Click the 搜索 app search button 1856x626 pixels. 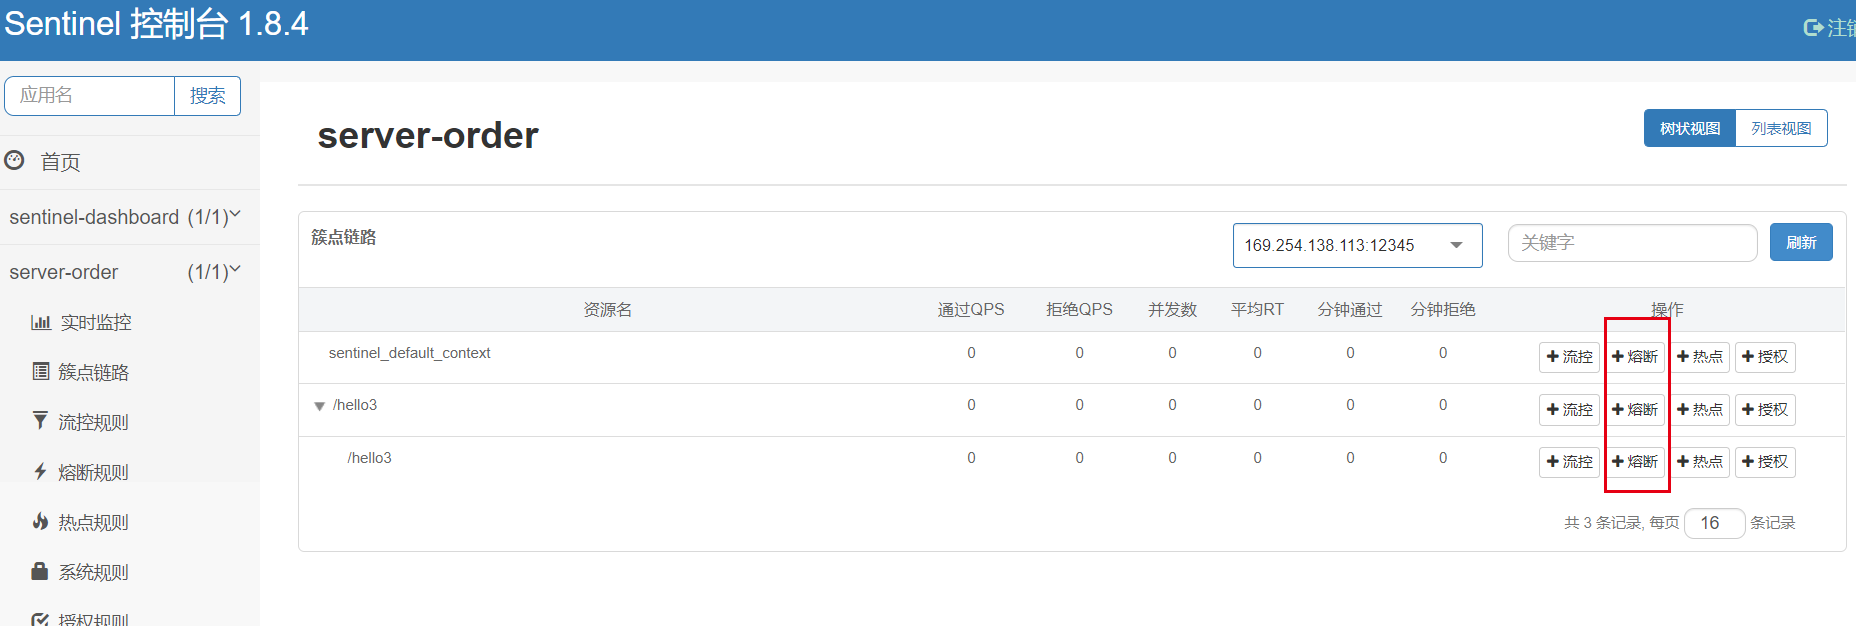(207, 96)
